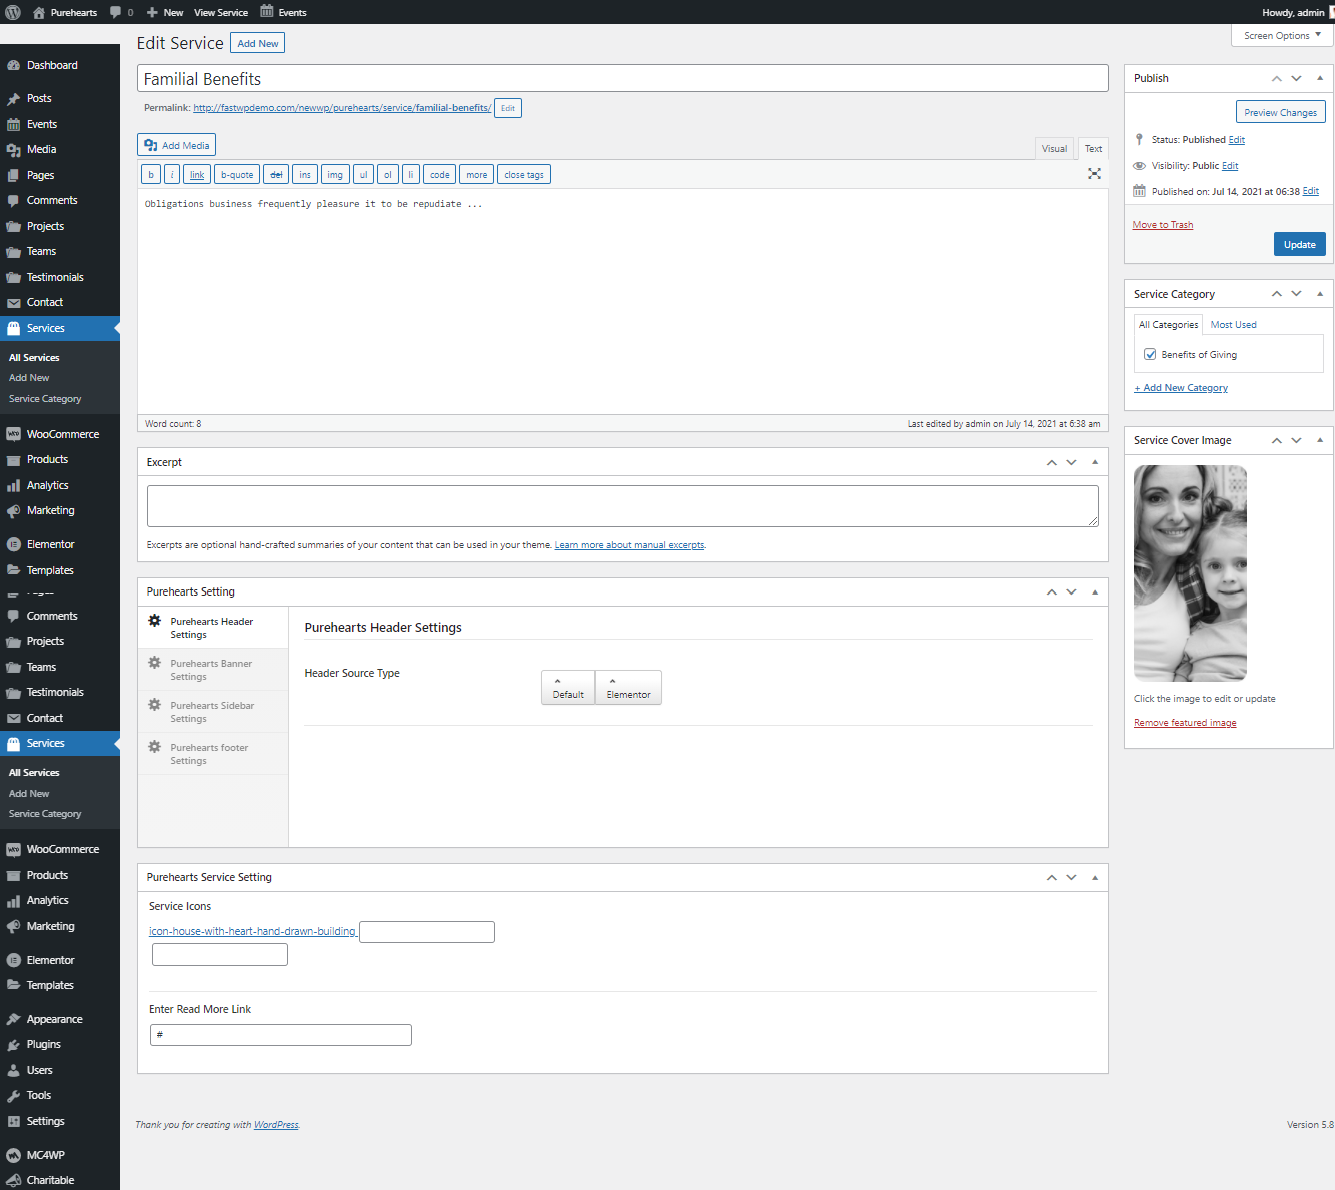Click the Pureharts footer Settings gear icon

click(155, 747)
